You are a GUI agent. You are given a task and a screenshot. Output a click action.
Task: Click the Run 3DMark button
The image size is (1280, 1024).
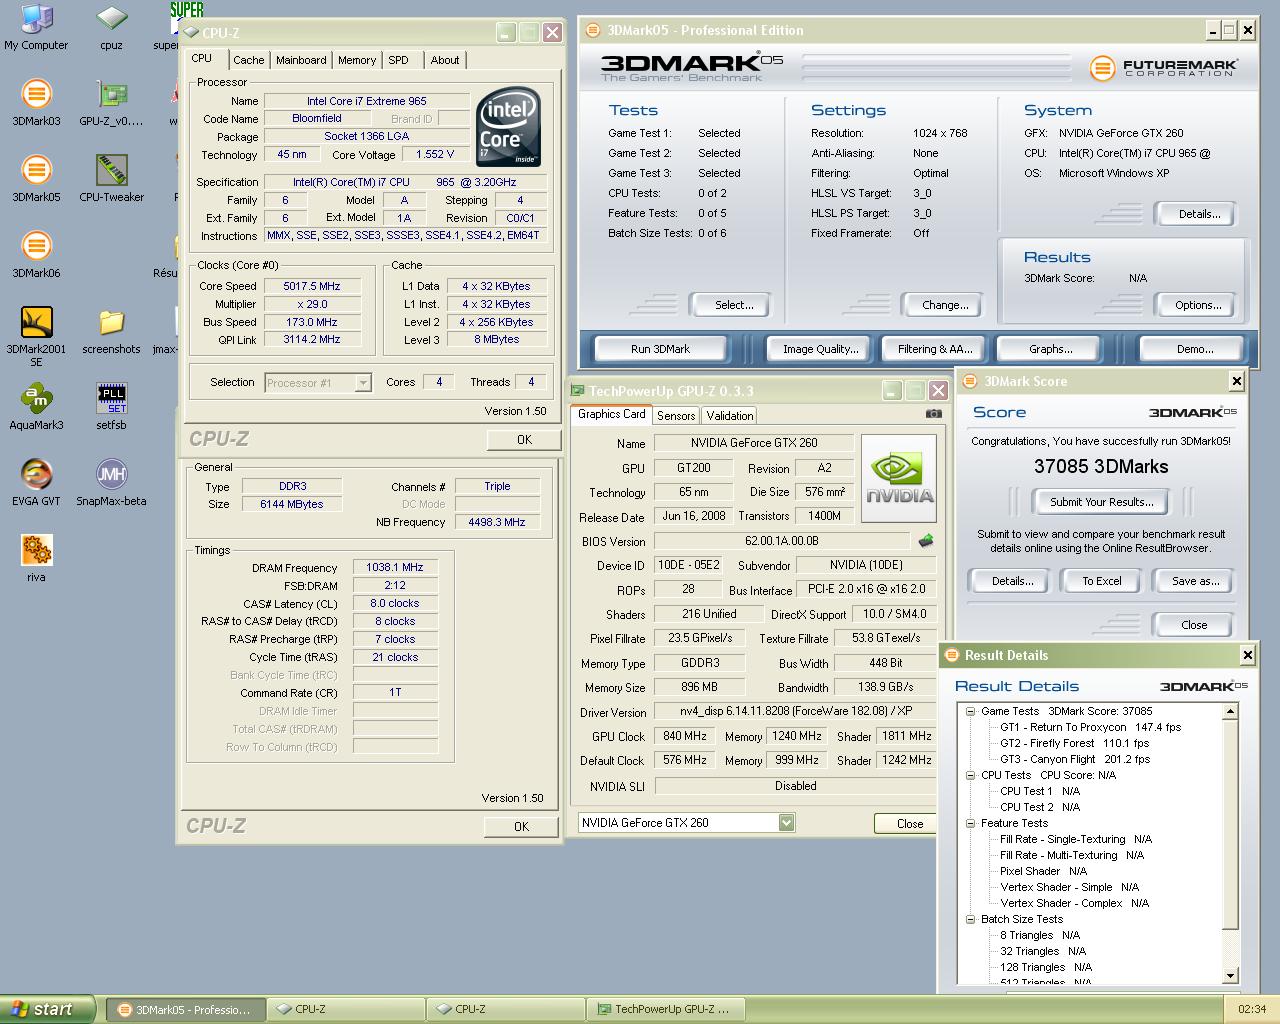tap(660, 349)
